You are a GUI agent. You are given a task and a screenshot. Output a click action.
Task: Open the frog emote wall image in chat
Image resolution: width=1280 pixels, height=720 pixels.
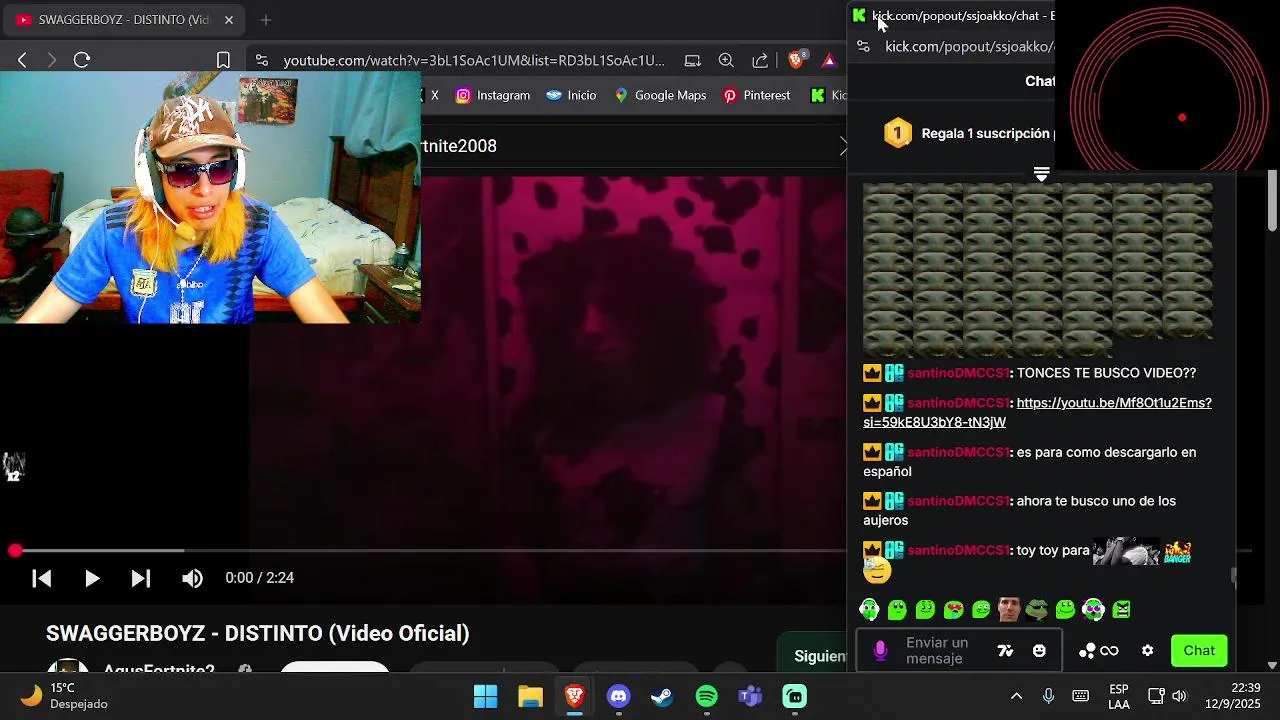1037,270
